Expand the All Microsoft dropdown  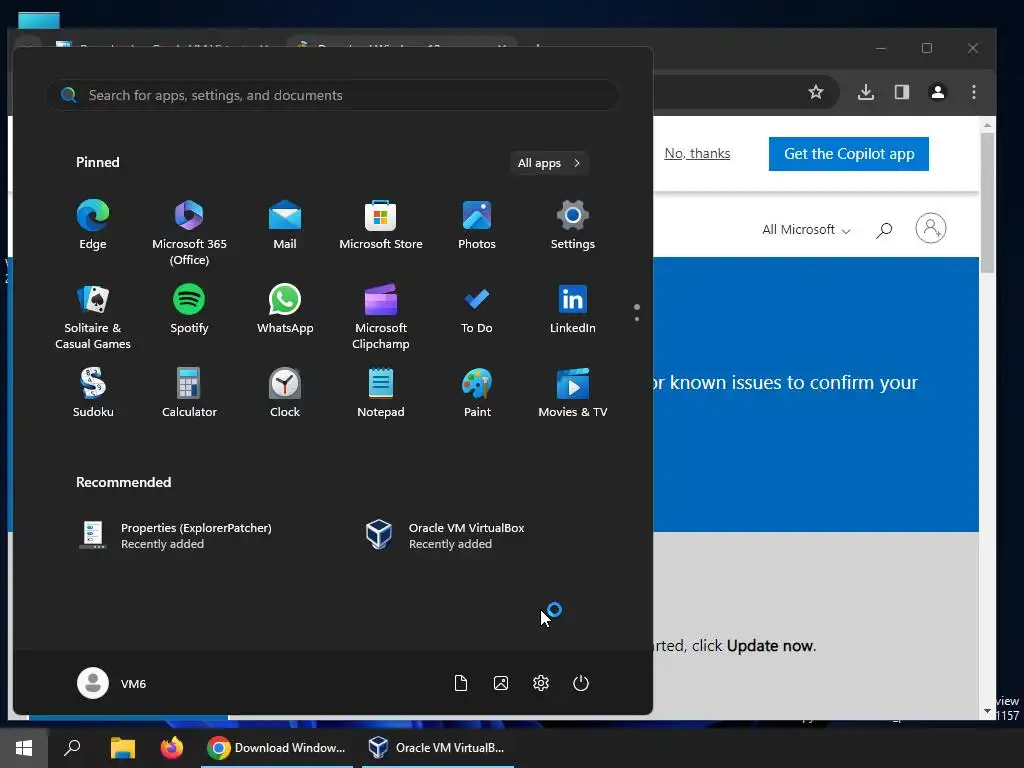(806, 230)
